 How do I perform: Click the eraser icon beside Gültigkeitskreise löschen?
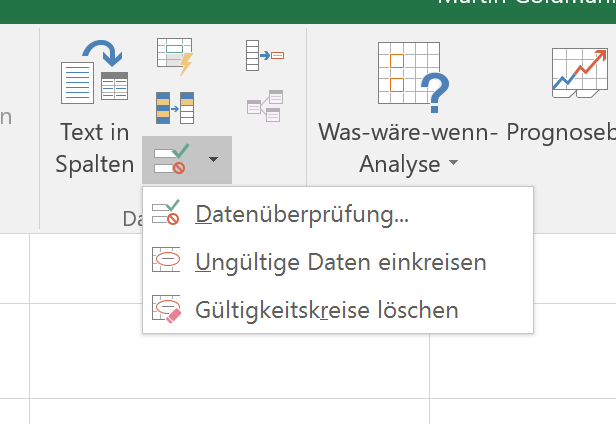166,310
